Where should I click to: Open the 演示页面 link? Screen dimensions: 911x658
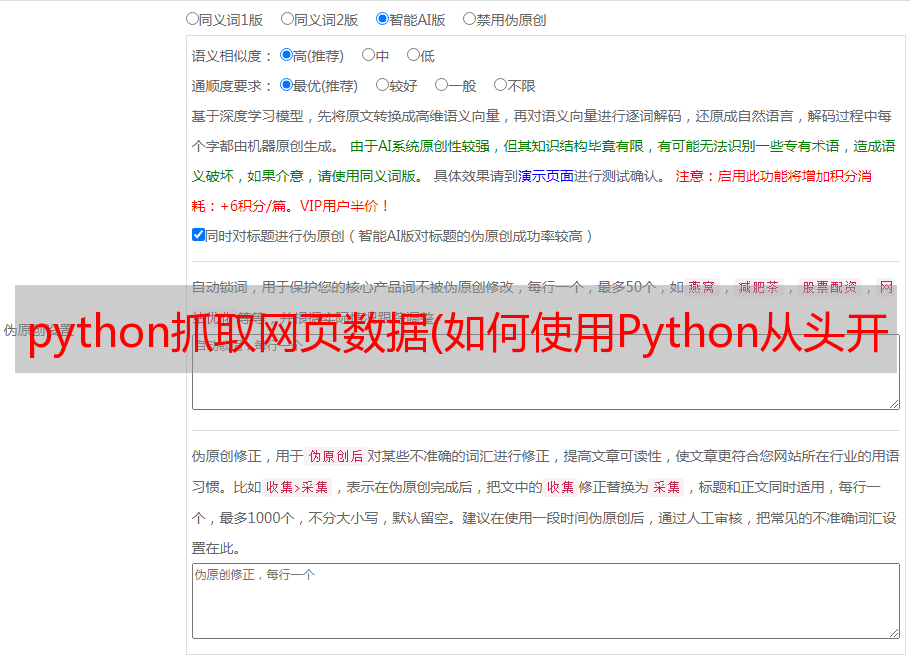point(546,176)
